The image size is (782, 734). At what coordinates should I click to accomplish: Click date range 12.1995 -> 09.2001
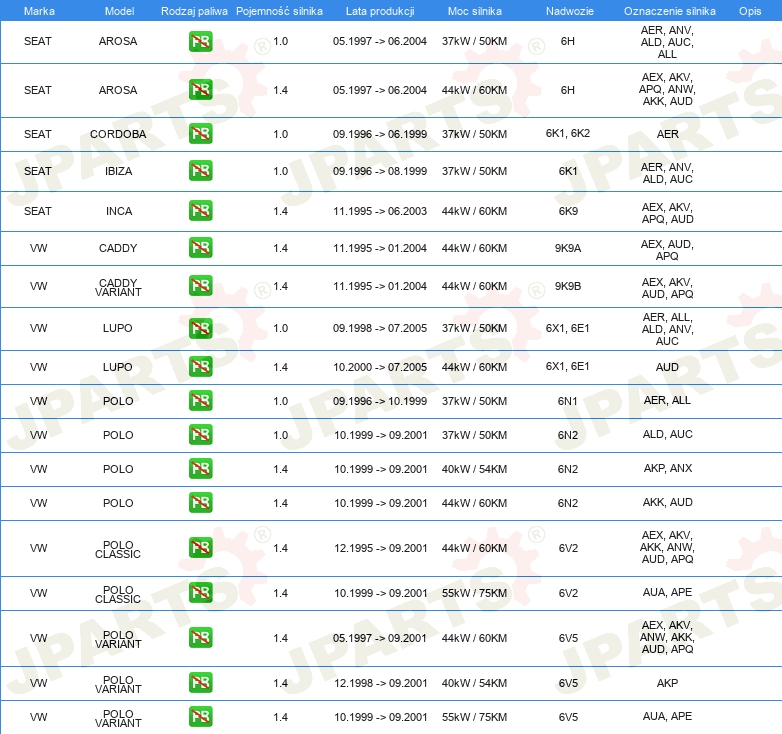[381, 548]
